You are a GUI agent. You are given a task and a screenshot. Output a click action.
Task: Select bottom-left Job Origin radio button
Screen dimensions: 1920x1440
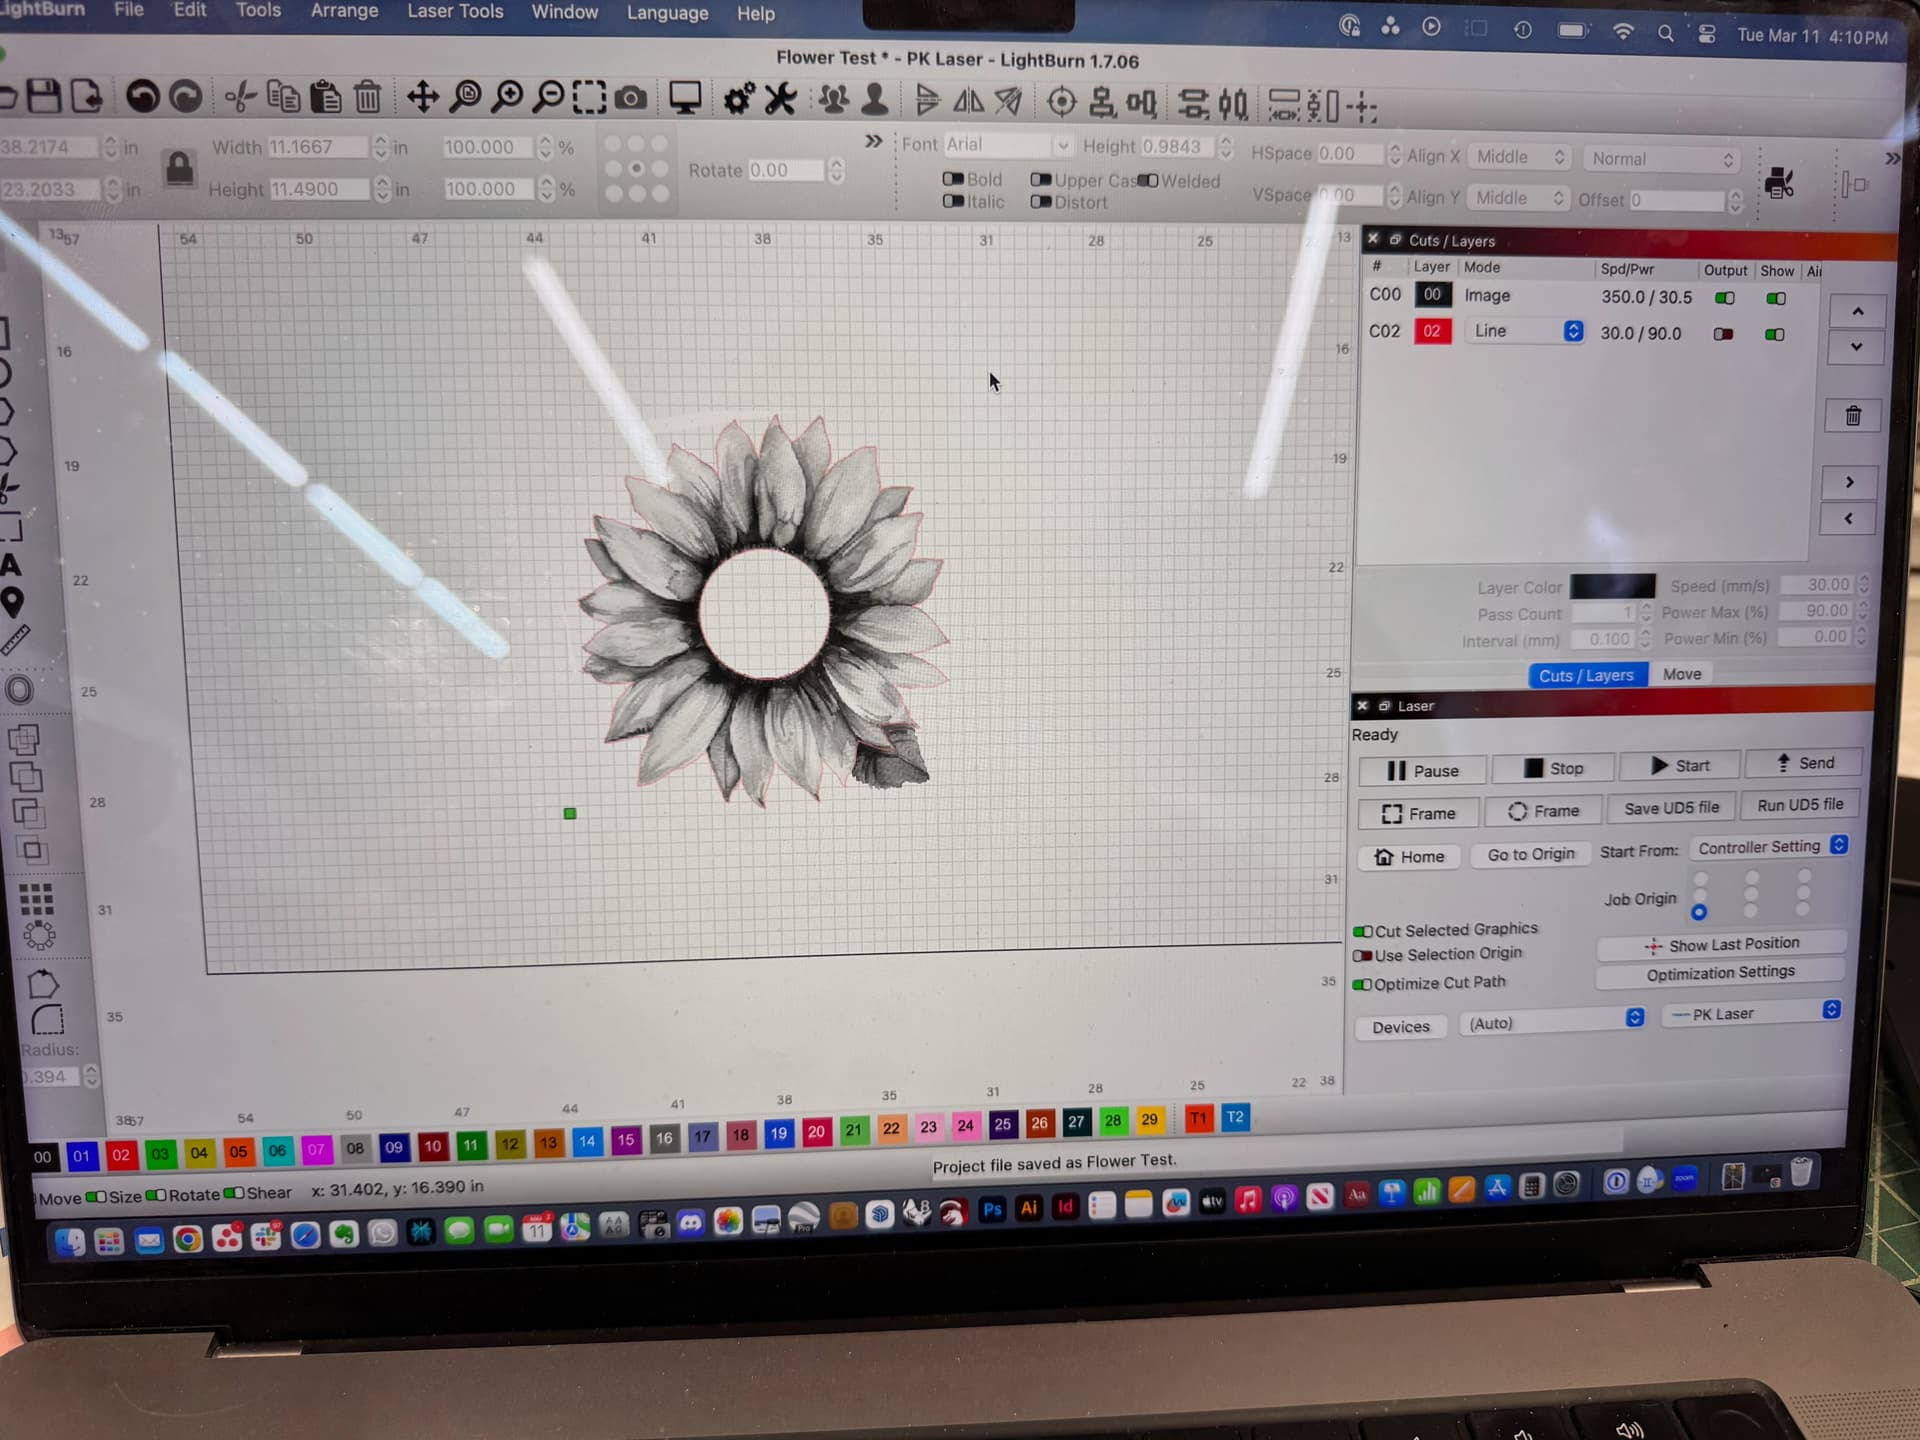pos(1699,912)
